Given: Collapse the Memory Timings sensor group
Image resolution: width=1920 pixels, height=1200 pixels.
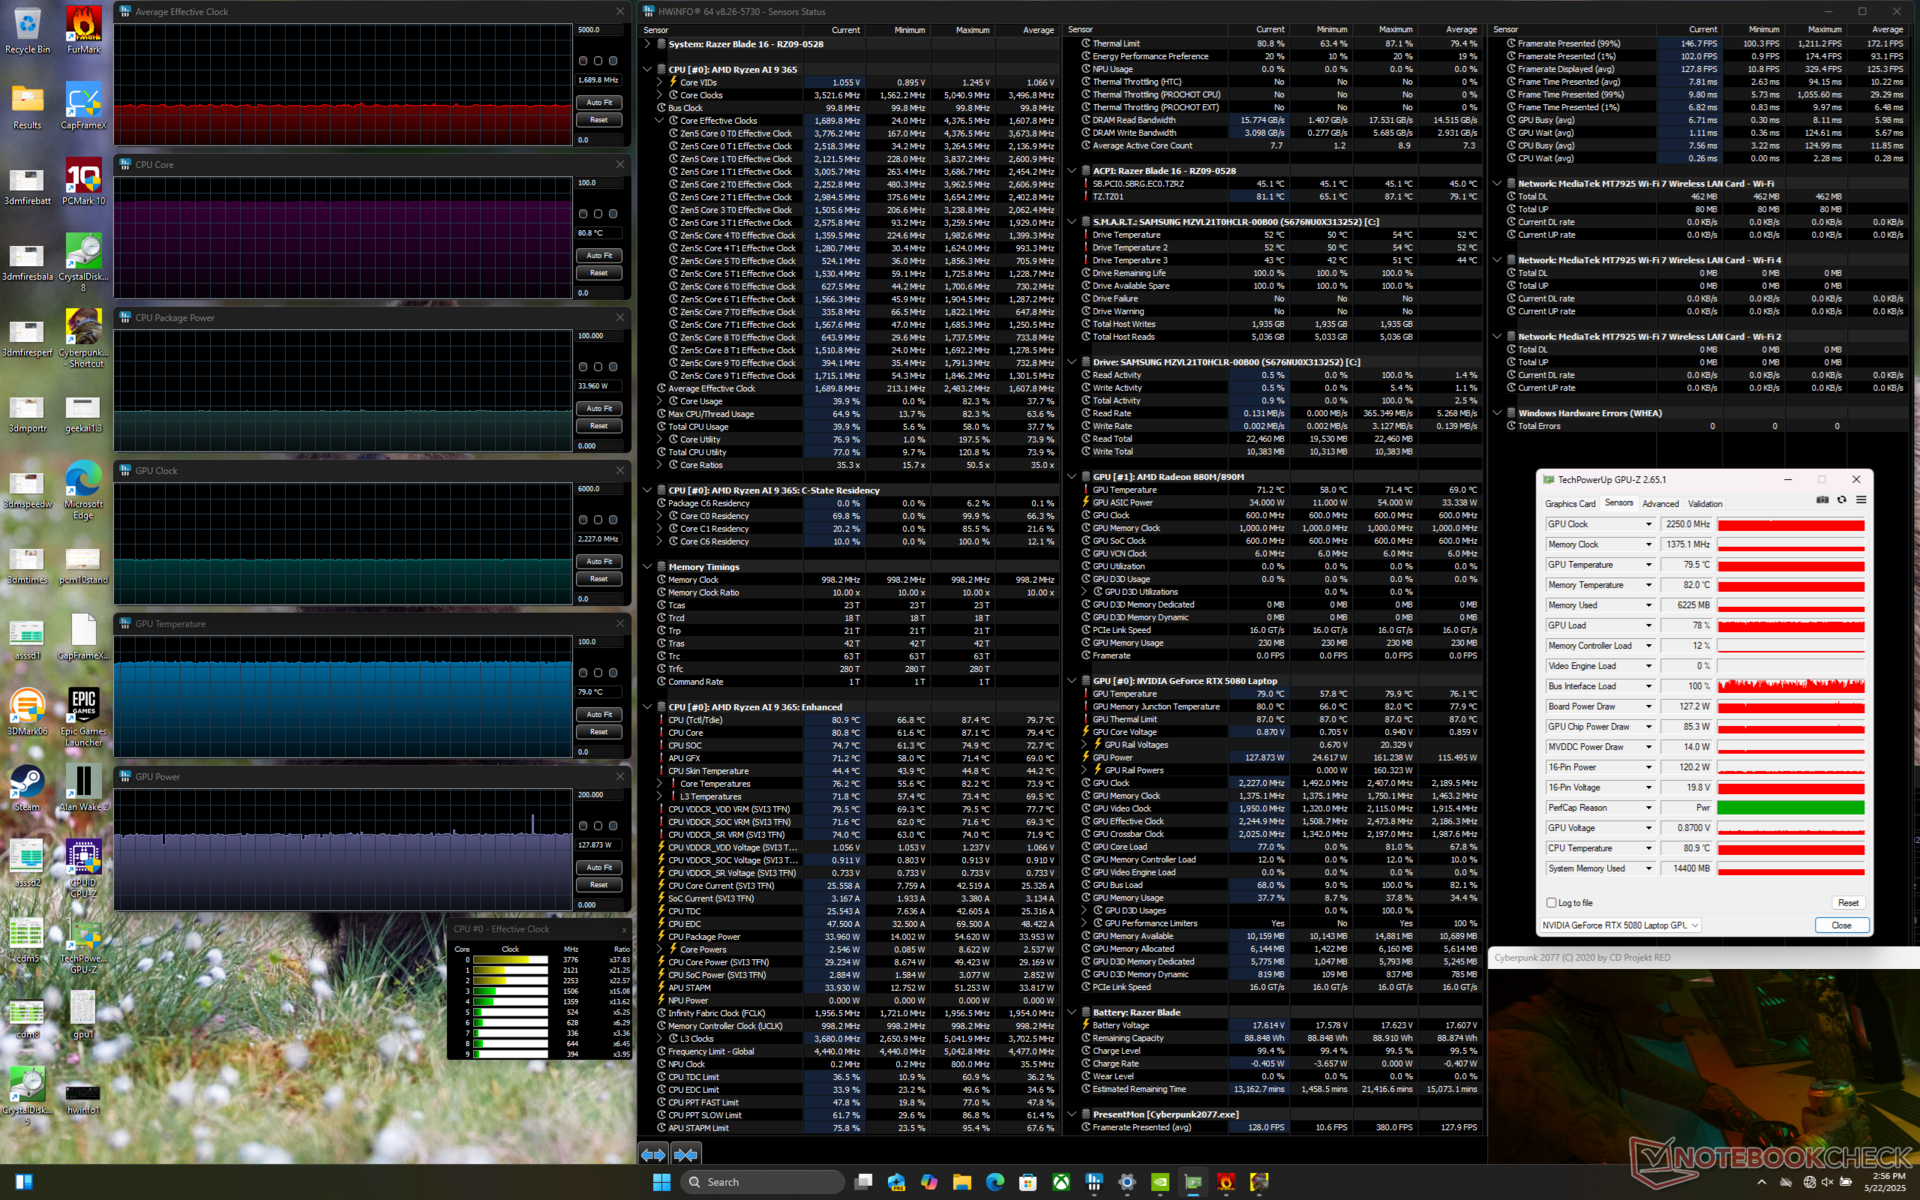Looking at the screenshot, I should [x=647, y=567].
